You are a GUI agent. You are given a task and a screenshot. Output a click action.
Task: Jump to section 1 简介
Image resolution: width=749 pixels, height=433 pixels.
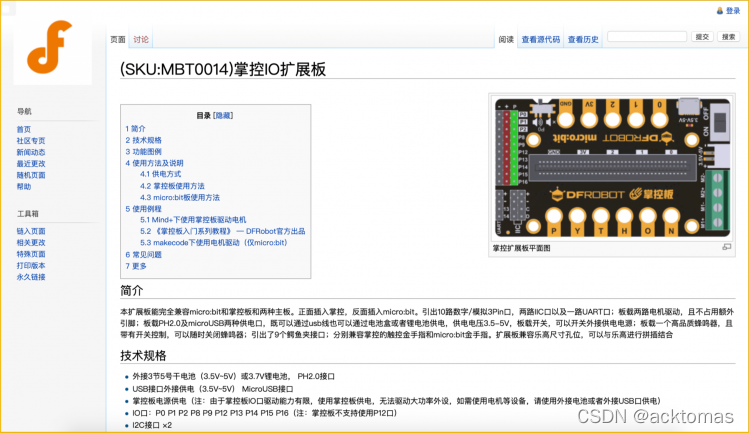coord(135,129)
